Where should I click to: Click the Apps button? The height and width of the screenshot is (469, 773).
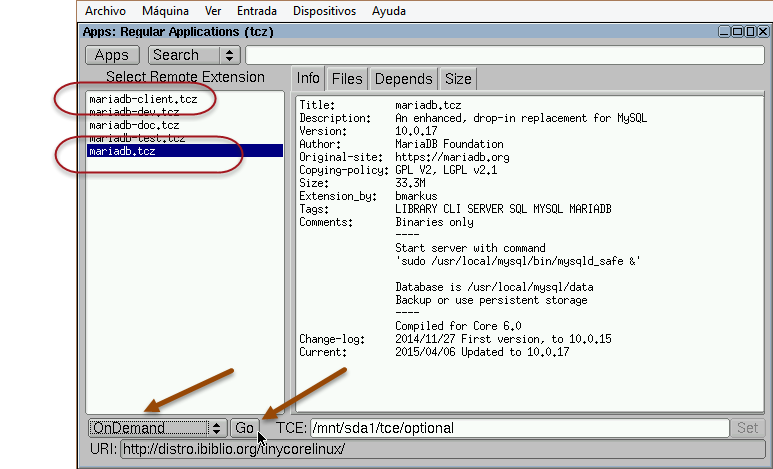(112, 55)
